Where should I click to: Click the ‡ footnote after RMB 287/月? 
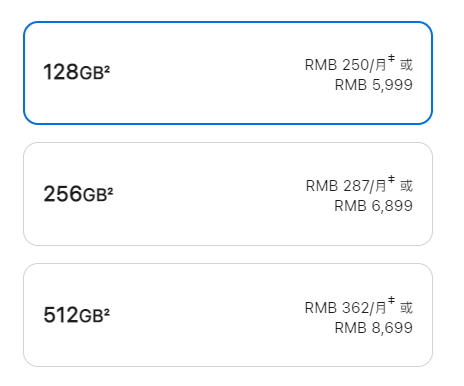point(391,179)
